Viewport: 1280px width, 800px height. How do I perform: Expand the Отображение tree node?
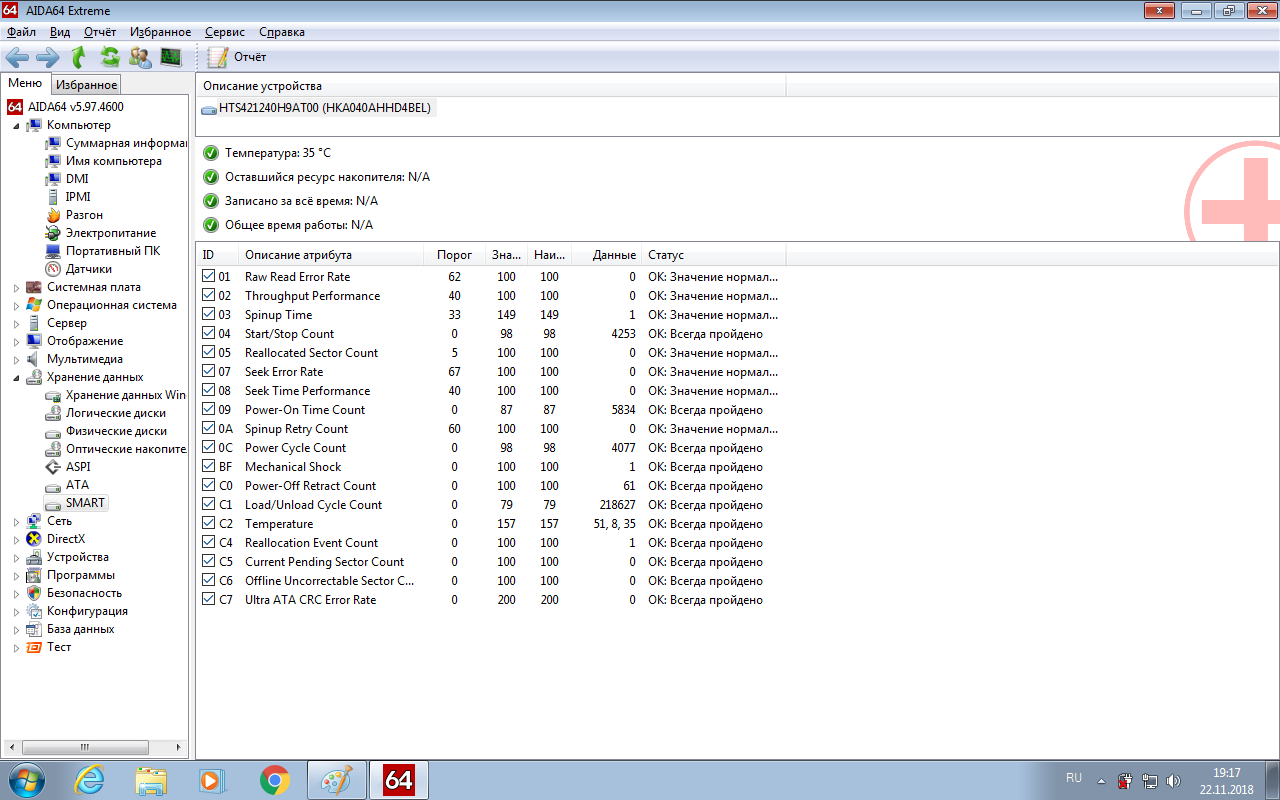click(16, 342)
